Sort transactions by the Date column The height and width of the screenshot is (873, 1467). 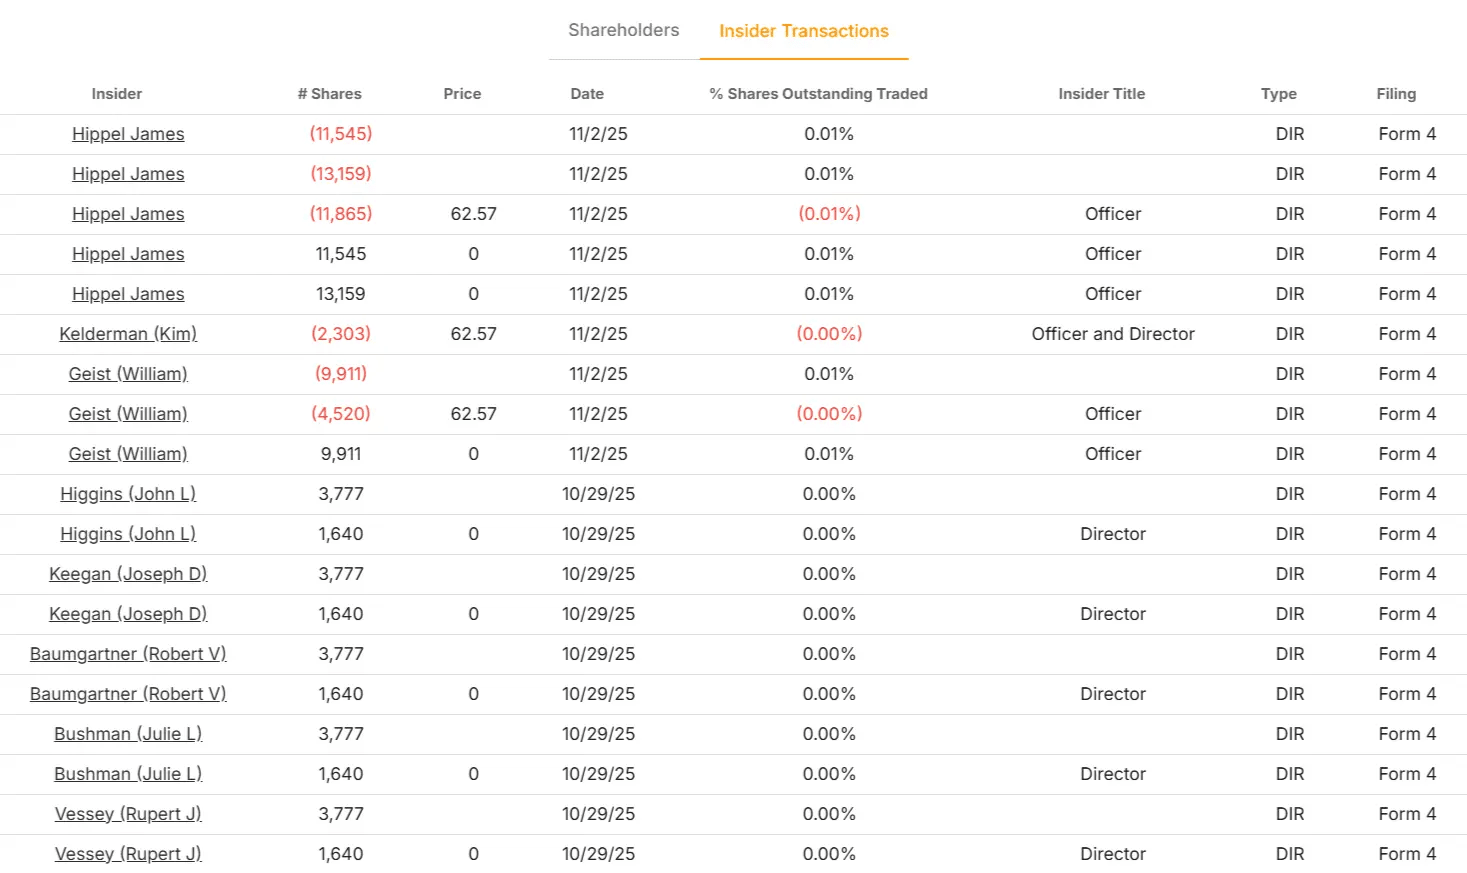(586, 93)
